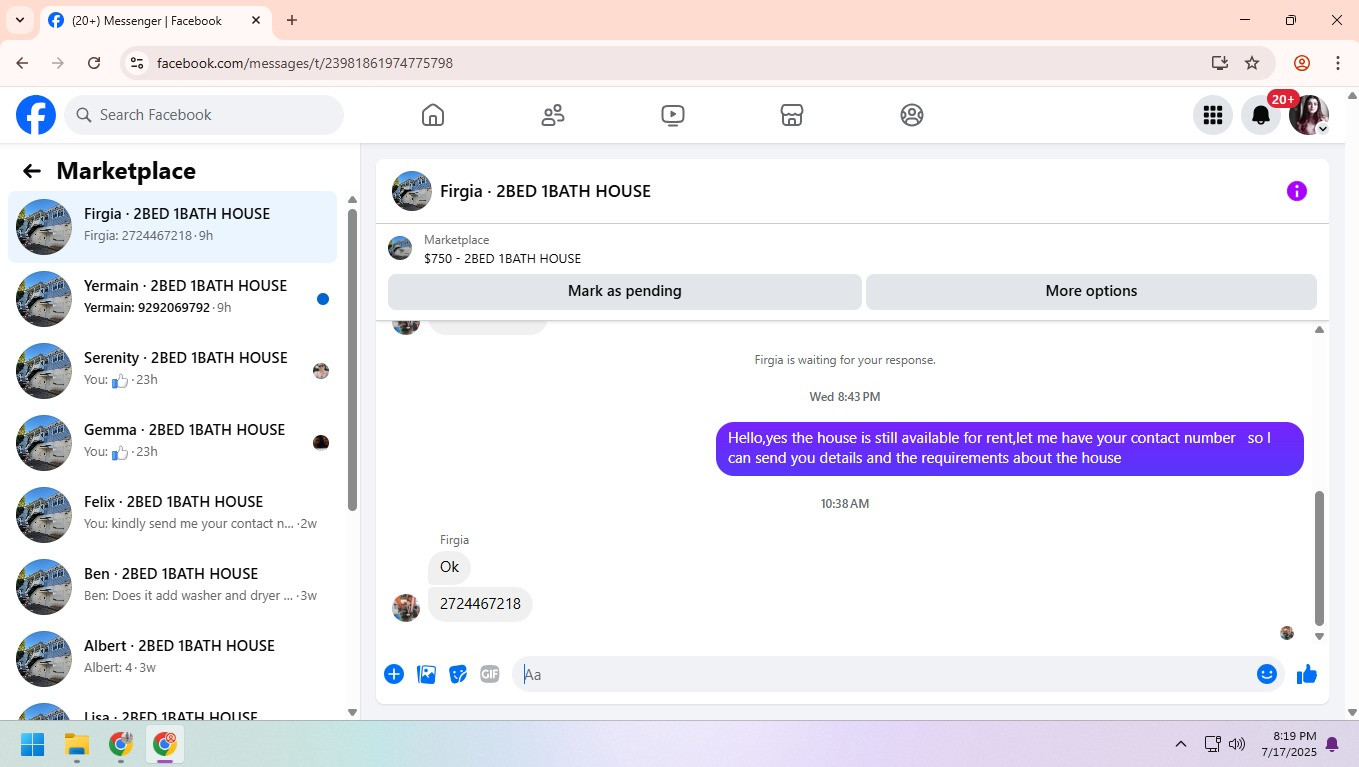The image size is (1359, 767).
Task: Bookmark this page with the star icon
Action: pyautogui.click(x=1252, y=63)
